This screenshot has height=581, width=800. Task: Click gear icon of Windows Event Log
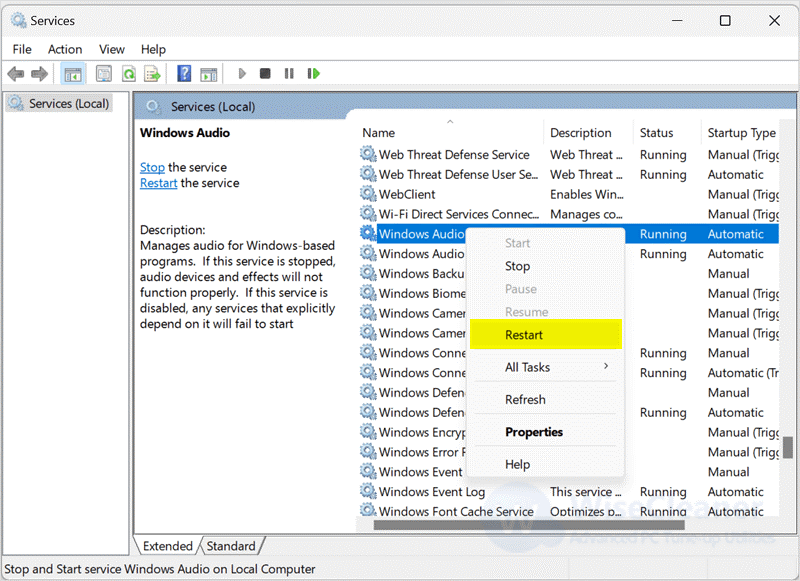368,491
